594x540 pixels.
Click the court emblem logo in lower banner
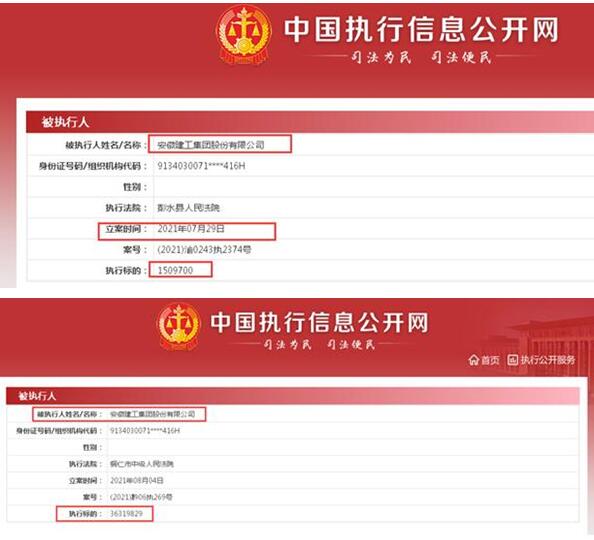click(178, 327)
